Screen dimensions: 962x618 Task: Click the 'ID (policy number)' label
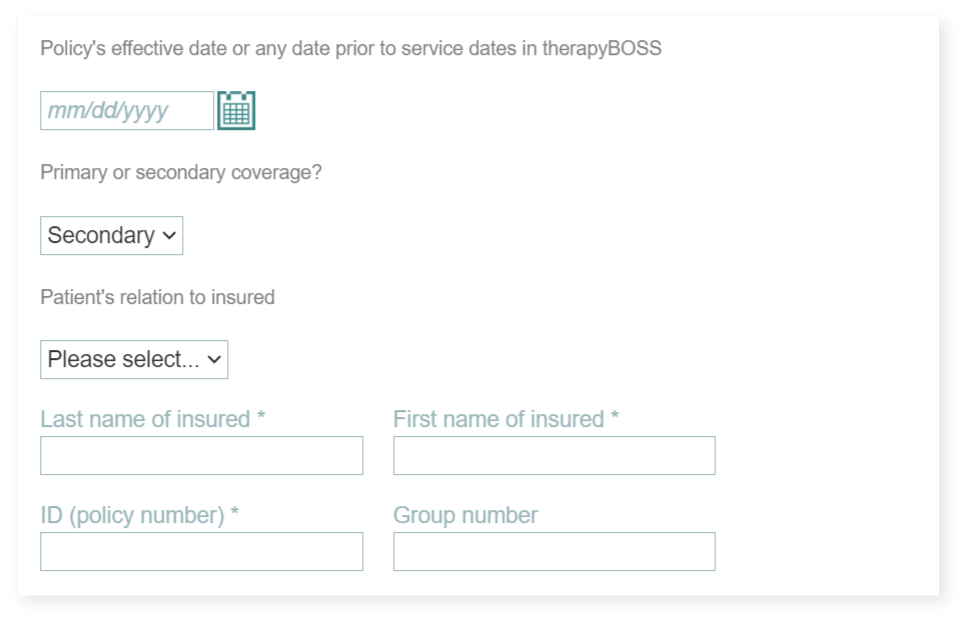(x=132, y=516)
